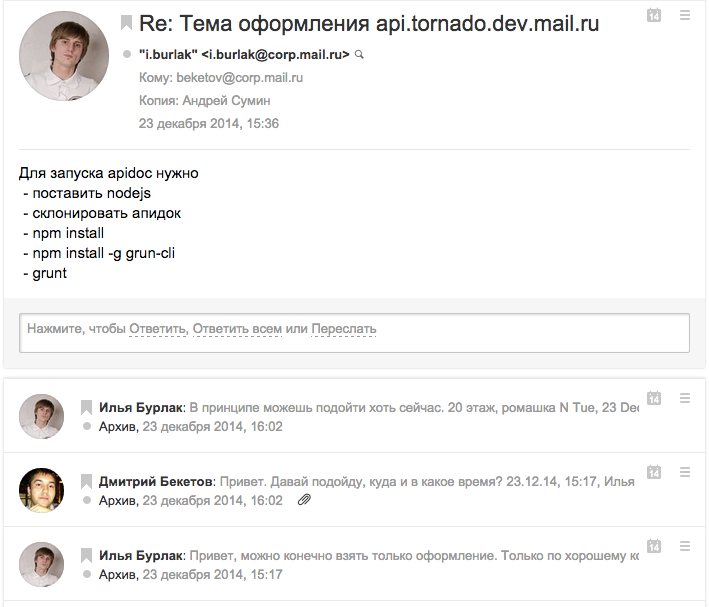Image resolution: width=710 pixels, height=607 pixels.
Task: Toggle the read dot on Дмитрий Бекетов's message
Action: 87,500
